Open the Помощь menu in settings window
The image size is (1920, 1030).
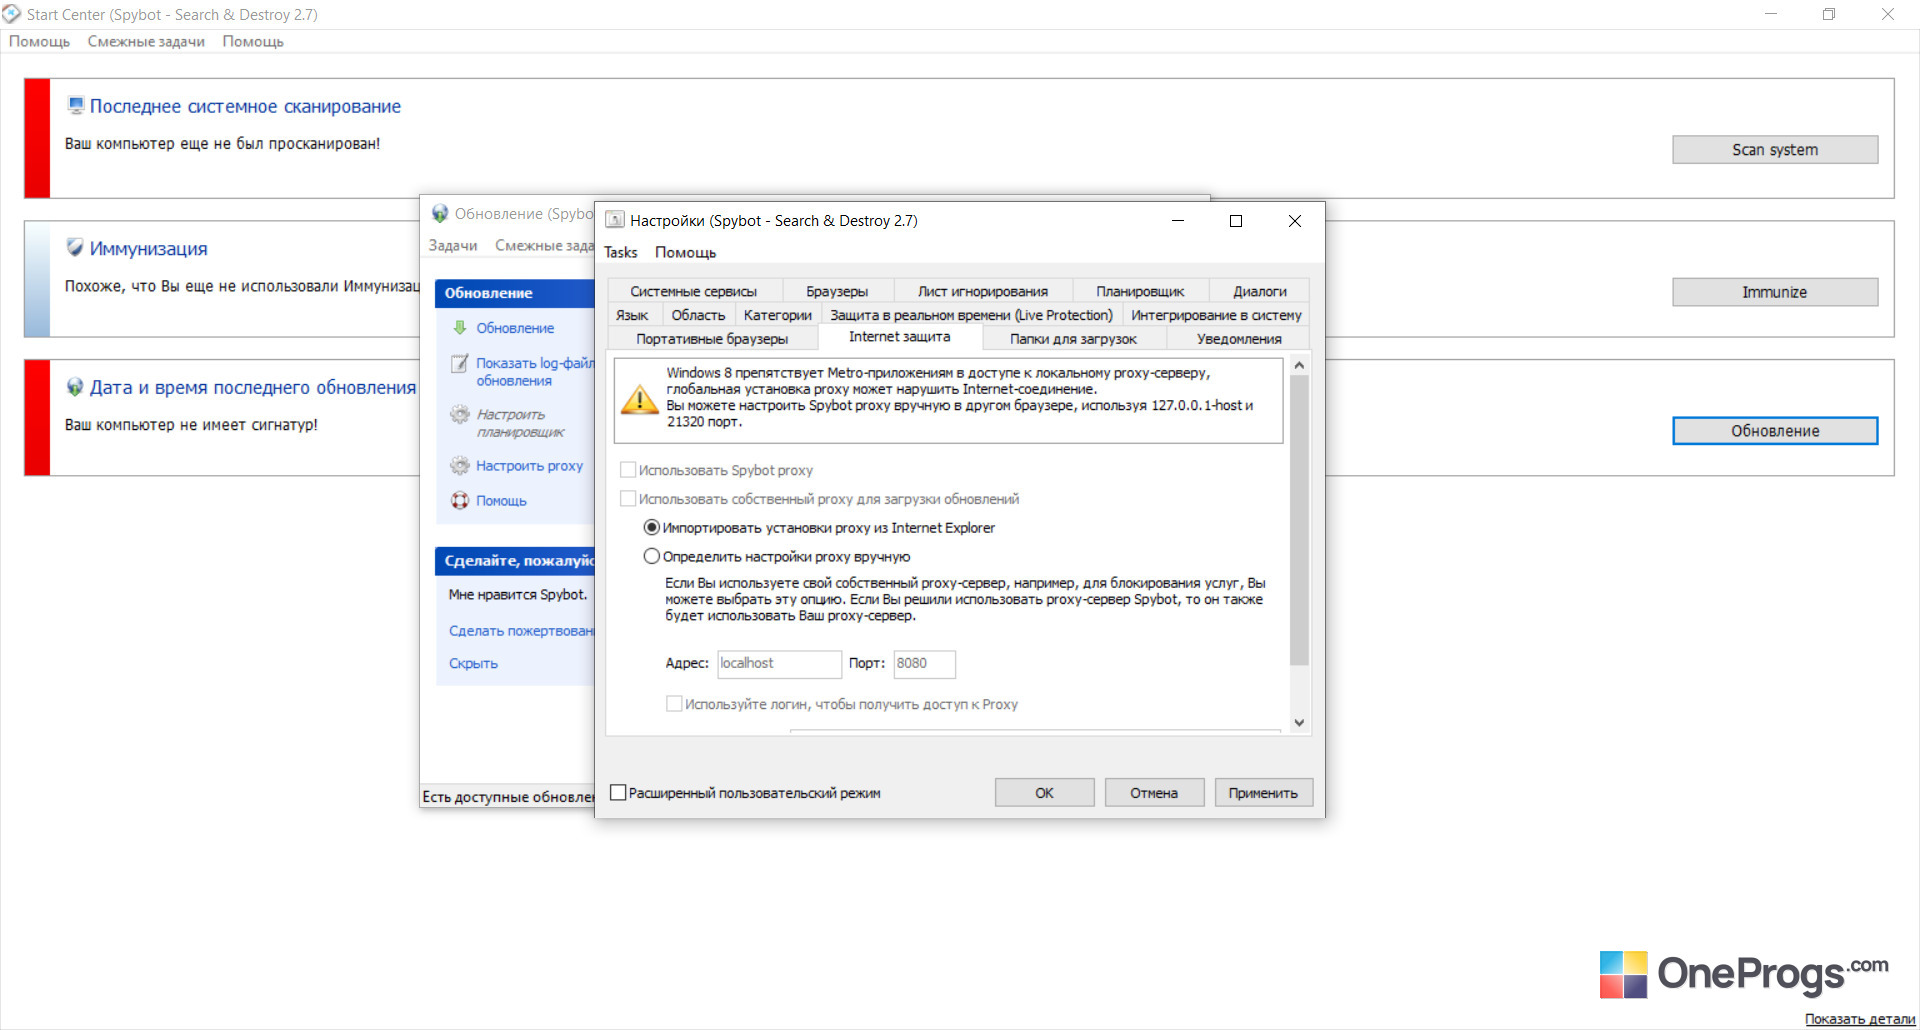coord(685,252)
